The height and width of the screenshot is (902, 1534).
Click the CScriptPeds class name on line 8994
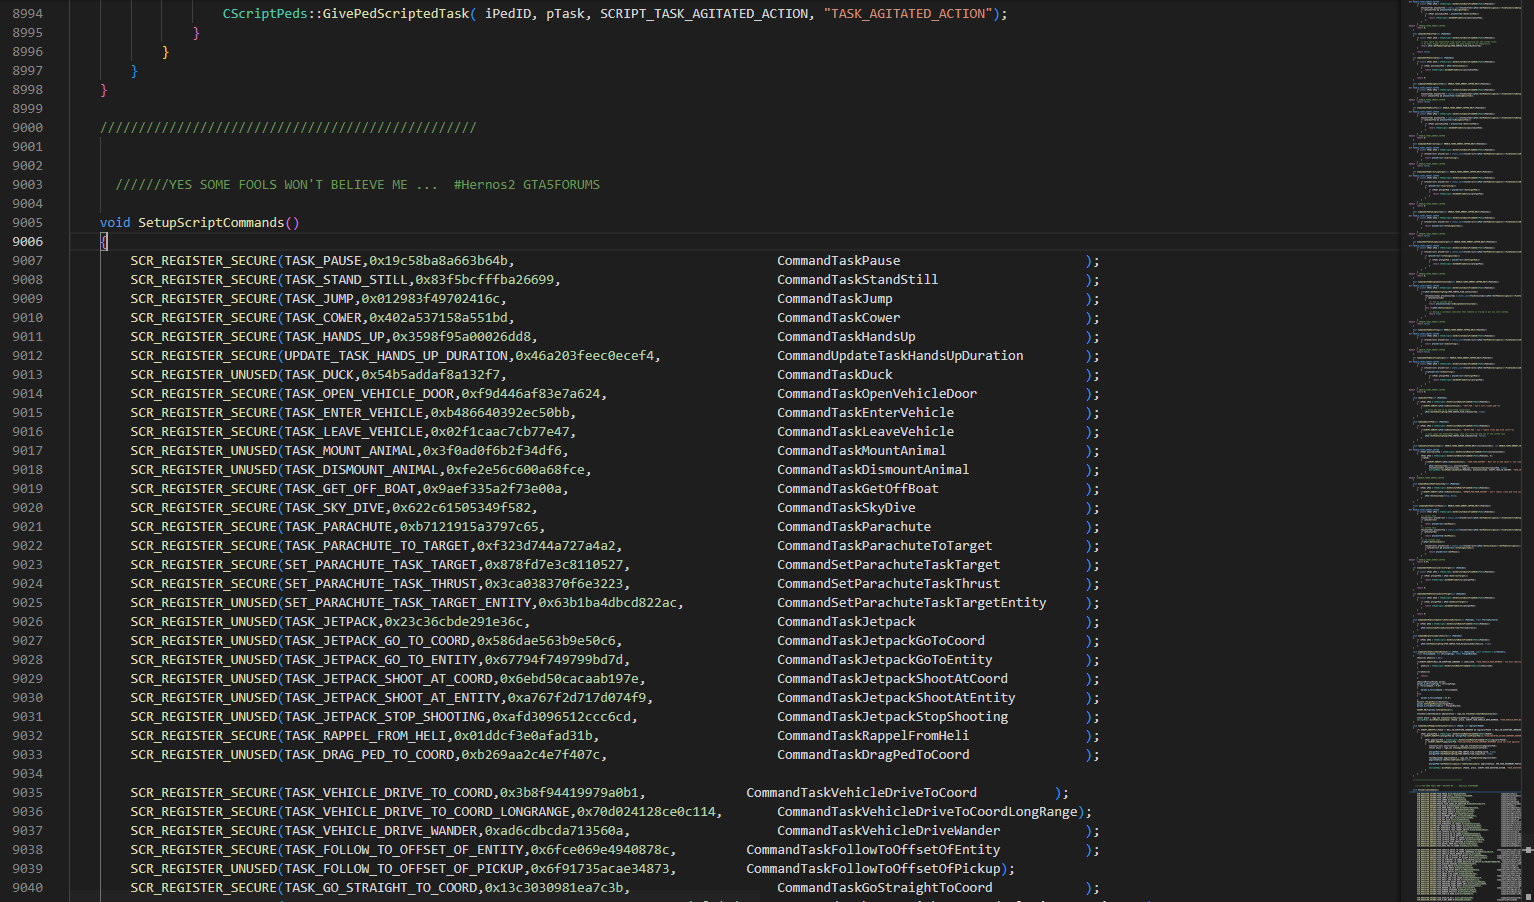coord(264,14)
